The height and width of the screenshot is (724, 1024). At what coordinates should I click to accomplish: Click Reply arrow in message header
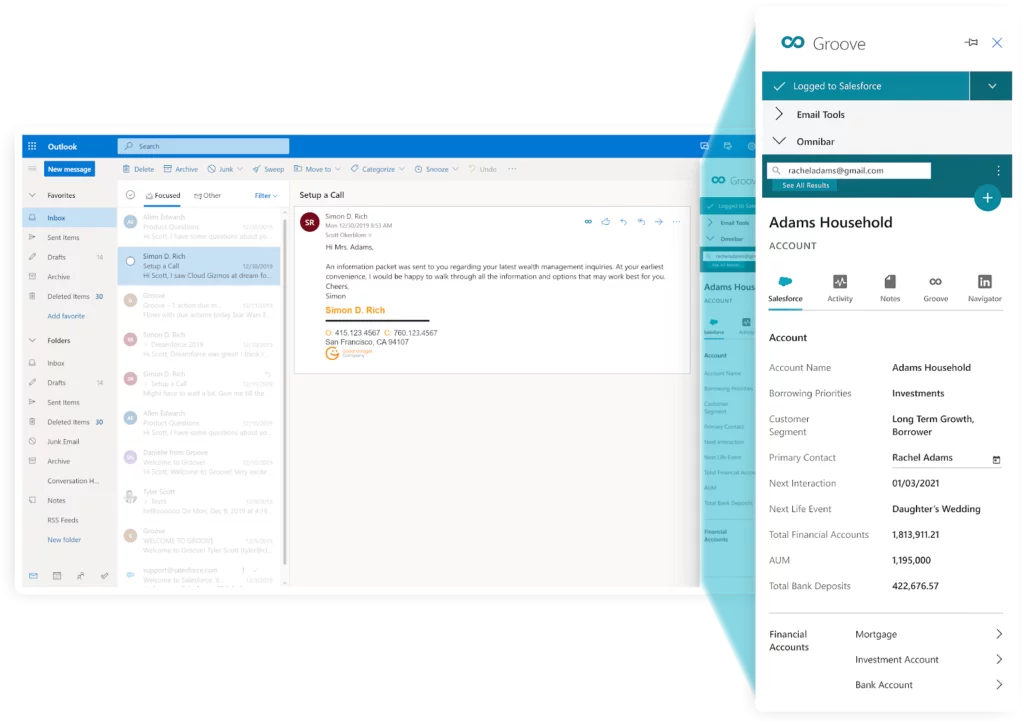(x=623, y=222)
